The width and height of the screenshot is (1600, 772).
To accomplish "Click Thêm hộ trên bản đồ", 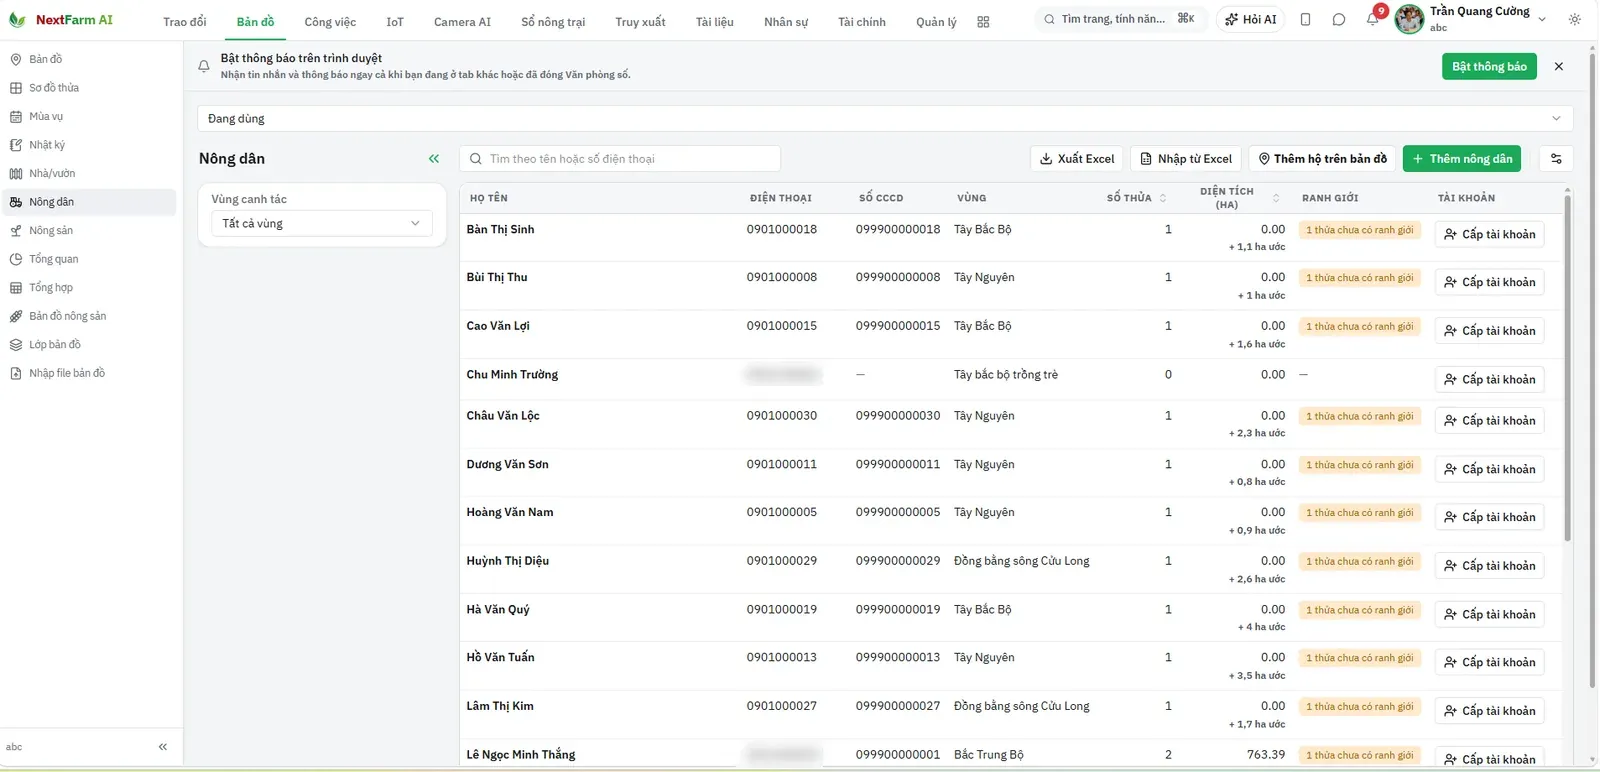I will click(x=1322, y=158).
